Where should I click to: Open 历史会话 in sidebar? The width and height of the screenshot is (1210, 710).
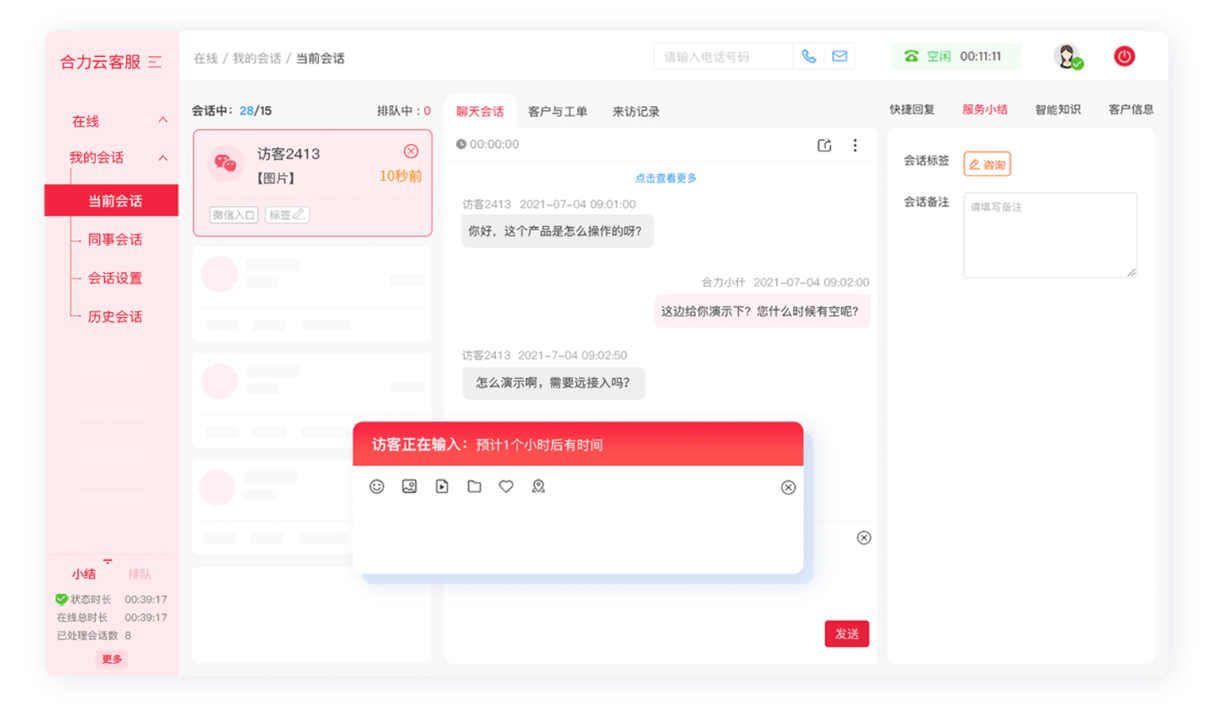pos(115,316)
